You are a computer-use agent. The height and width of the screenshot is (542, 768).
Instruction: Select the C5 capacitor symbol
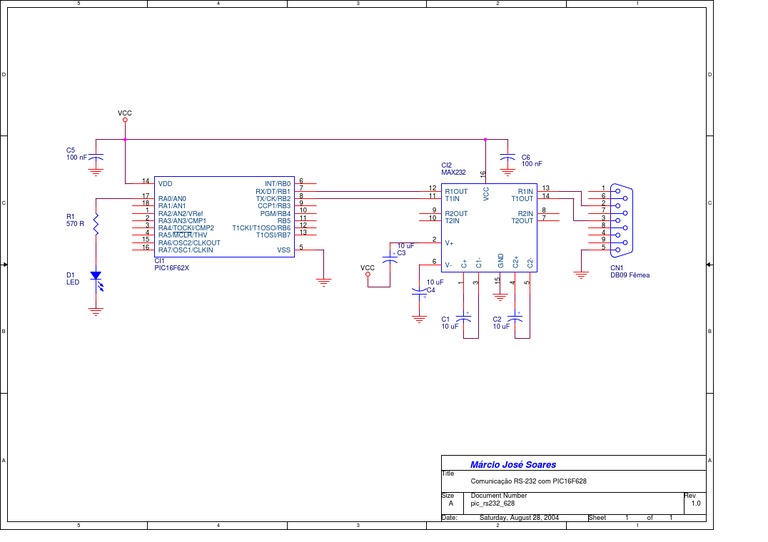click(96, 157)
